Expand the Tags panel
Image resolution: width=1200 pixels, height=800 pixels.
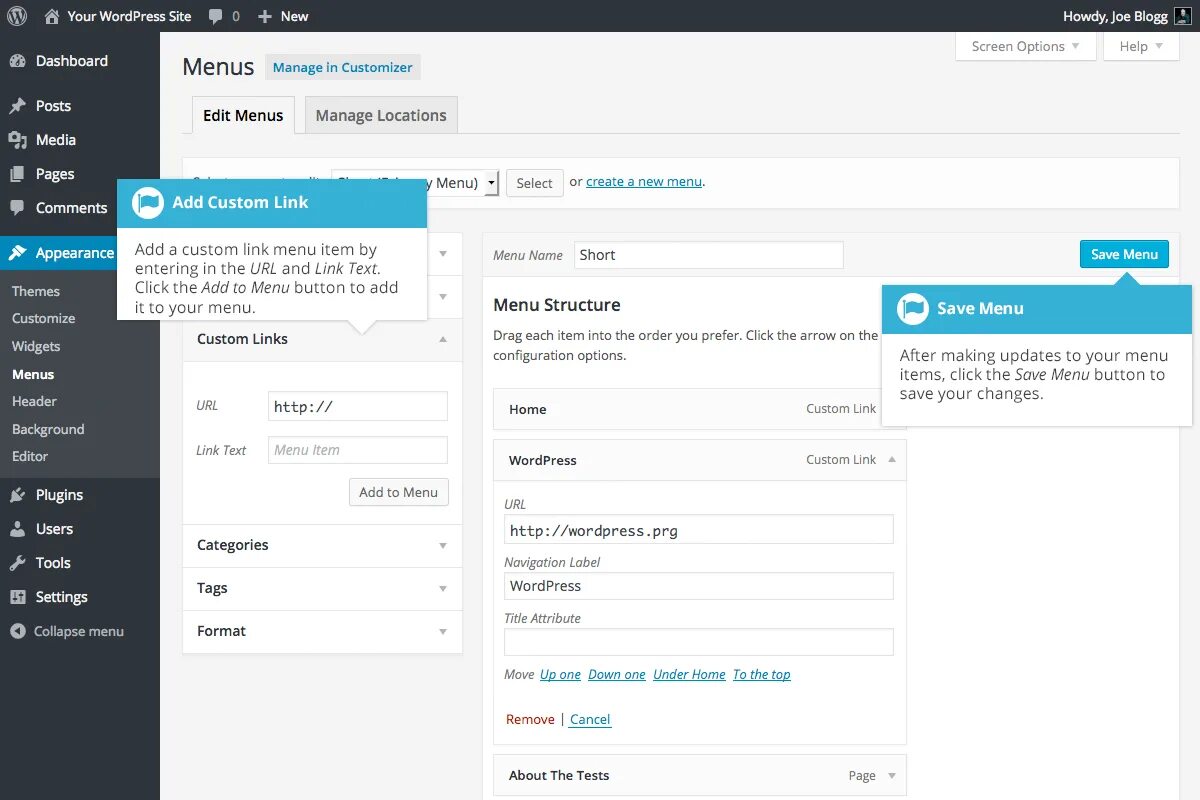coord(443,589)
